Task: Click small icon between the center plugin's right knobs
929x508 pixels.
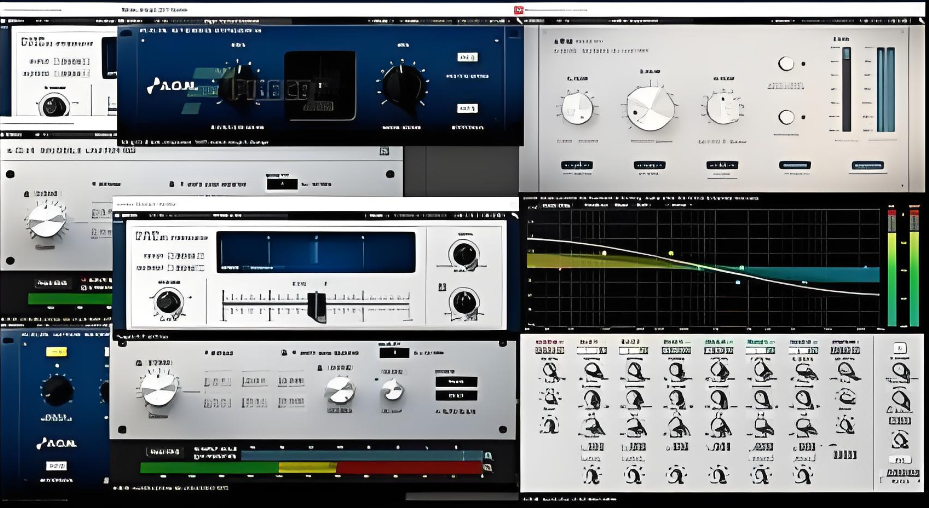Action: pos(441,287)
